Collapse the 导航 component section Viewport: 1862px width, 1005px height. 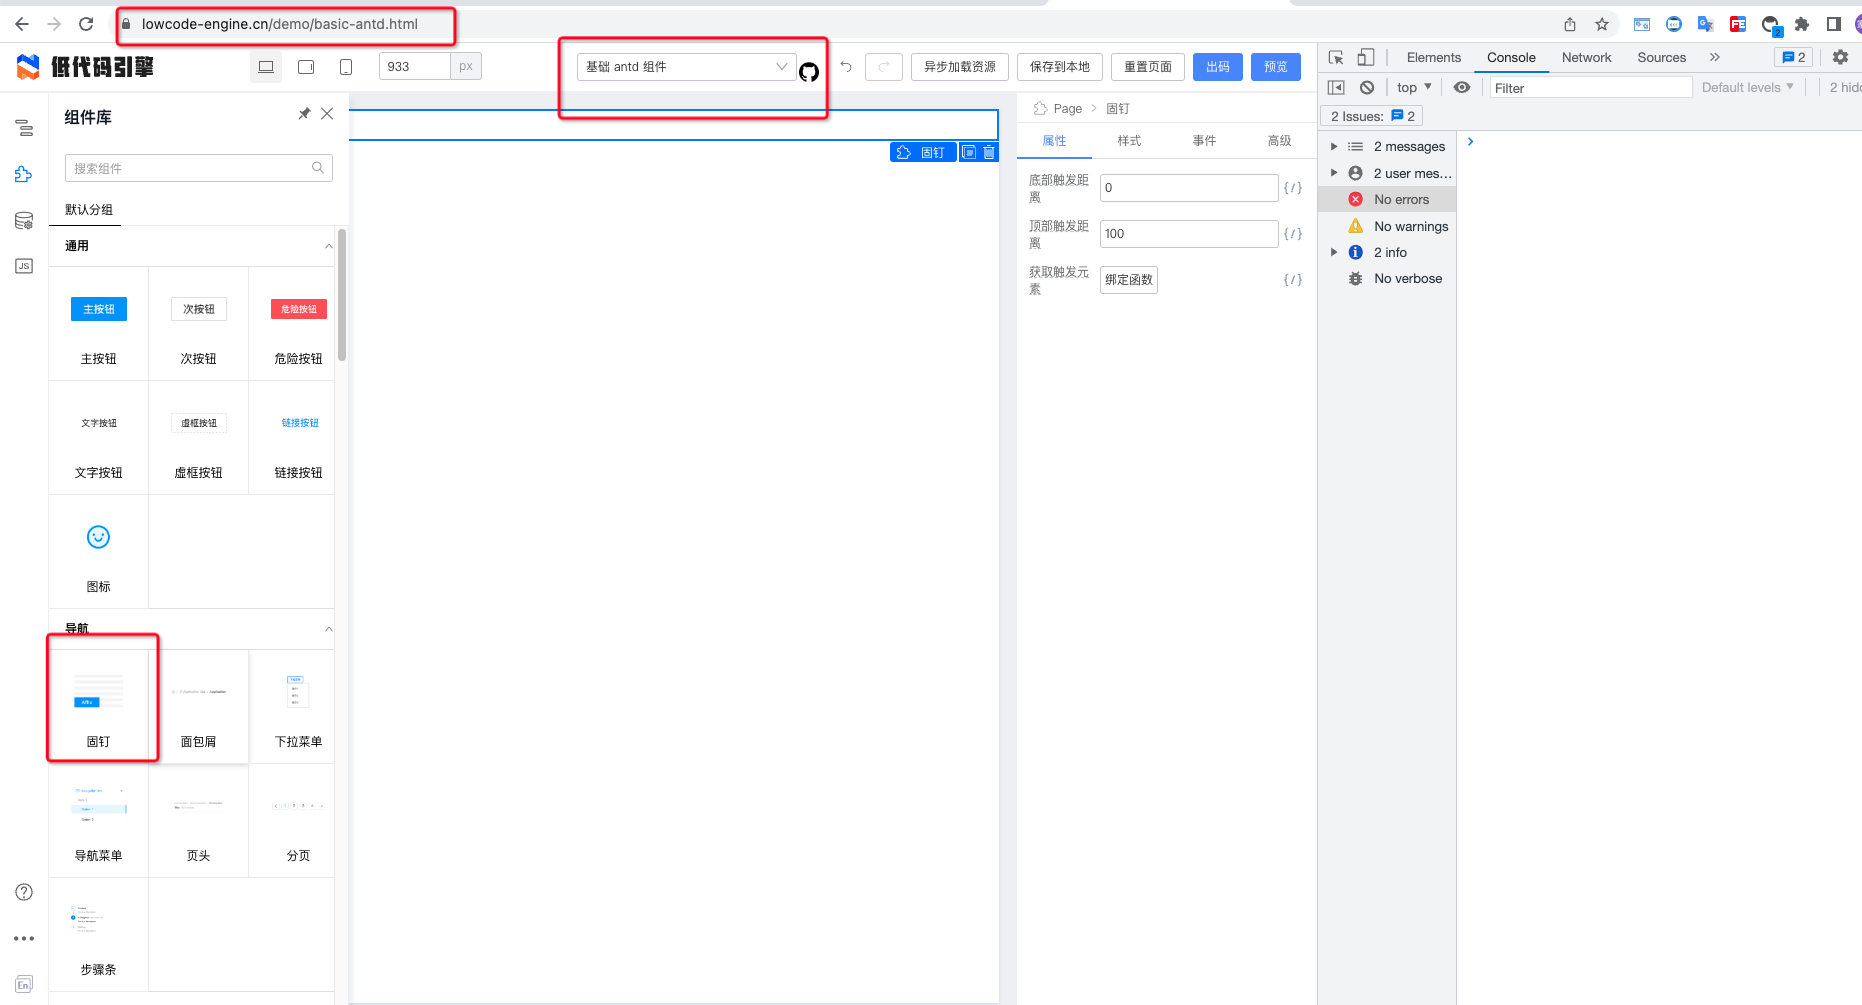[328, 628]
